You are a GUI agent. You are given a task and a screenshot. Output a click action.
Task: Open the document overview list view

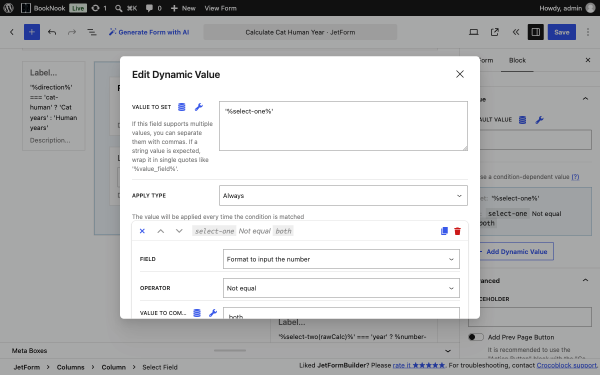pyautogui.click(x=92, y=32)
